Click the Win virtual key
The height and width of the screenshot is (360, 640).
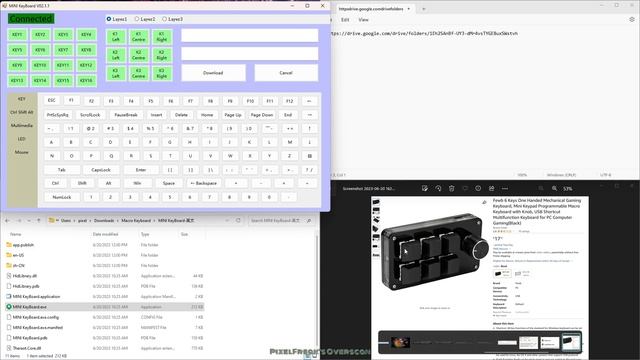click(x=138, y=183)
